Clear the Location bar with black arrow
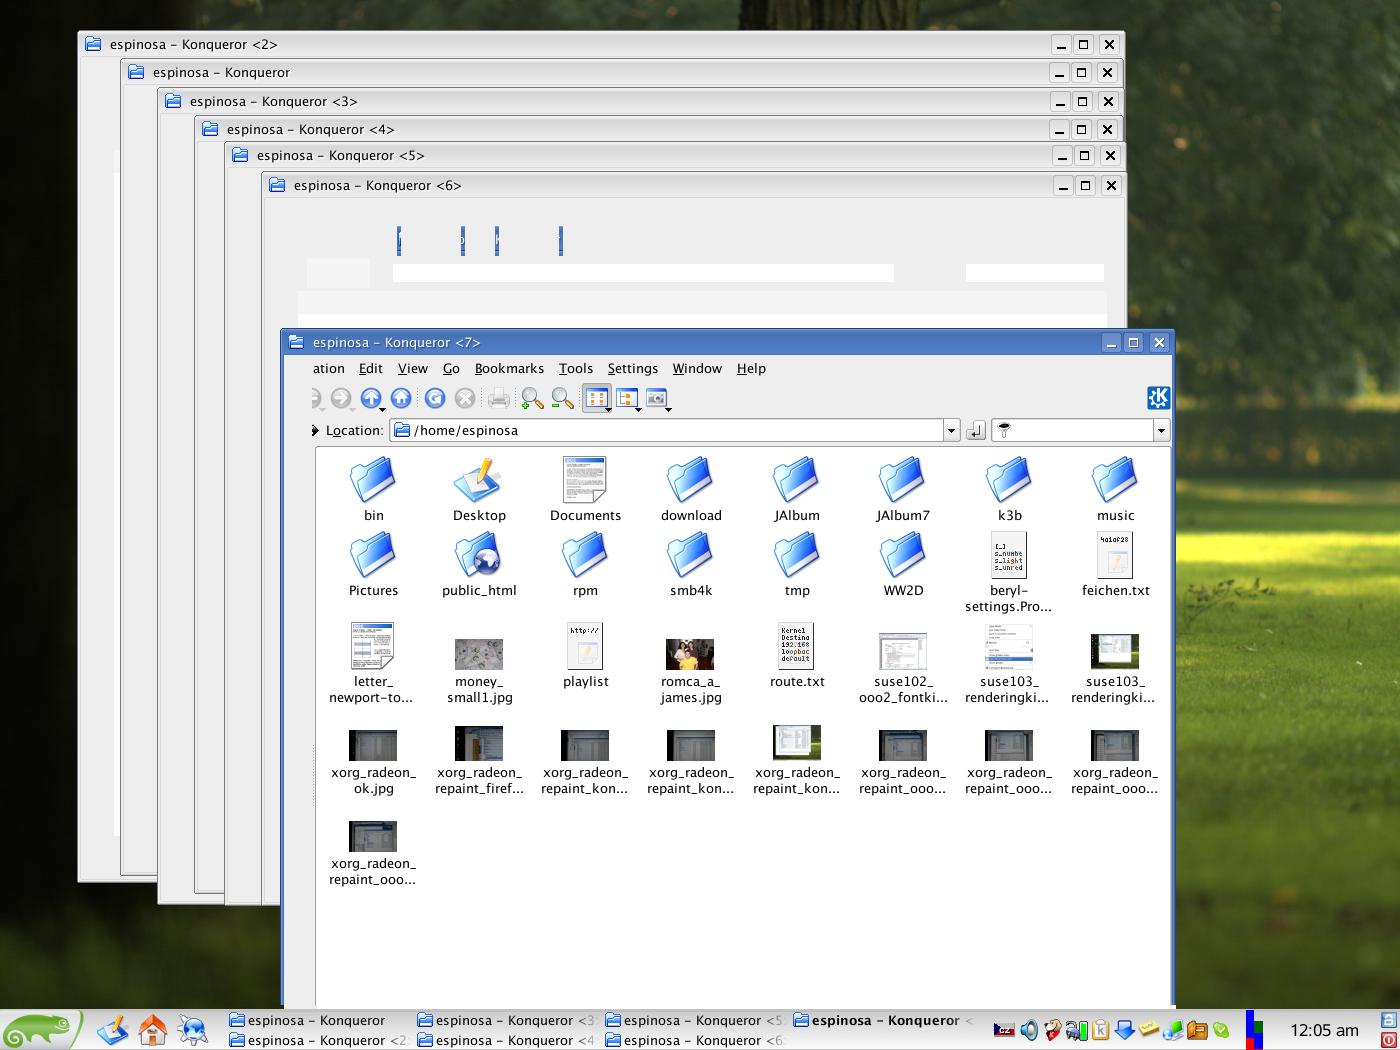Screen dimensions: 1400x1050 pyautogui.click(x=314, y=430)
